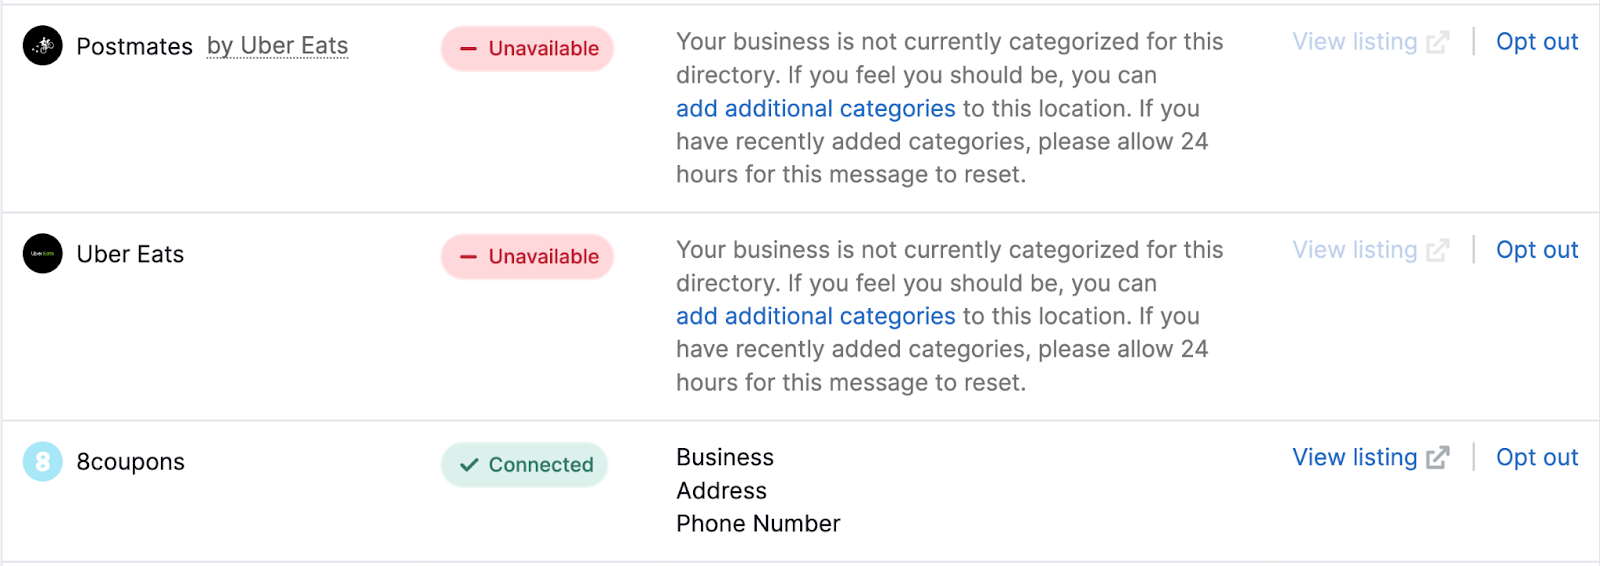Click checkmark icon in the Connected badge
The height and width of the screenshot is (566, 1600).
[x=468, y=465]
